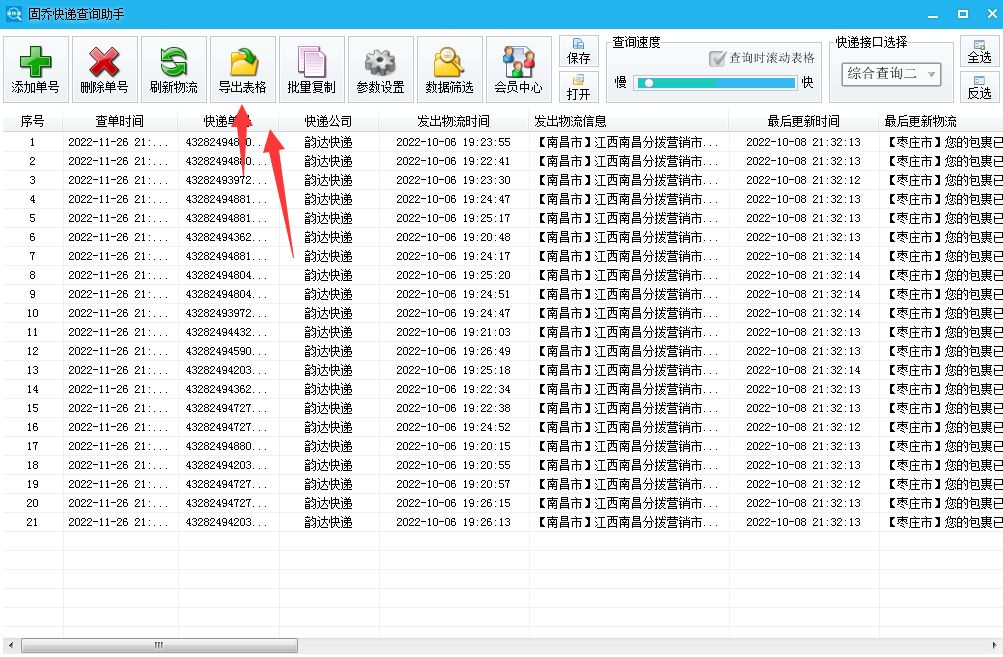Click the 打开 open file icon
This screenshot has height=657, width=1003.
point(578,89)
